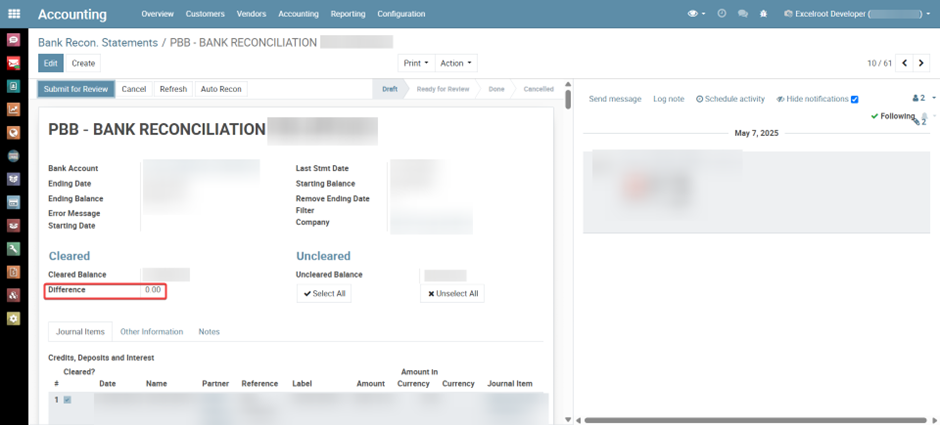Screen dimensions: 940x425
Task: Open the Accounting menu item
Action: tap(299, 13)
